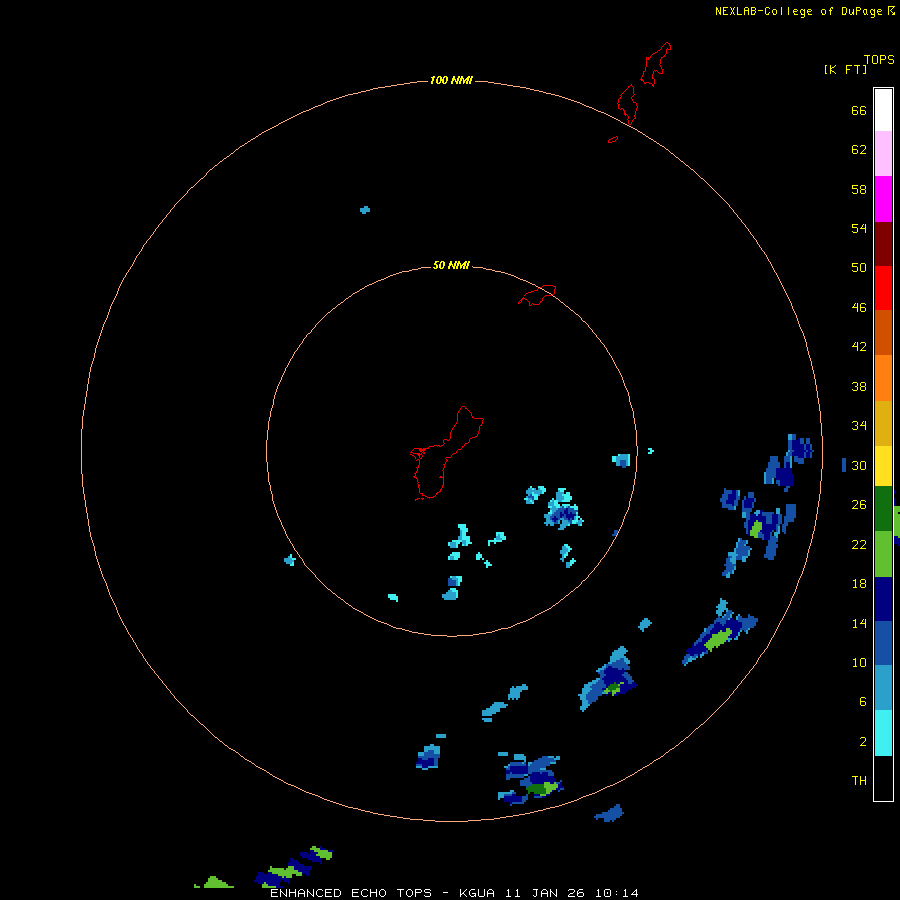The image size is (900, 900).
Task: Pick the dark red maroon legend swatch
Action: click(883, 244)
